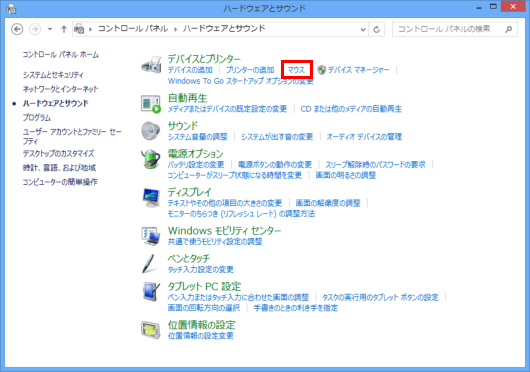Select システムとセキュリティ in sidebar
530x372 pixels.
coord(53,75)
